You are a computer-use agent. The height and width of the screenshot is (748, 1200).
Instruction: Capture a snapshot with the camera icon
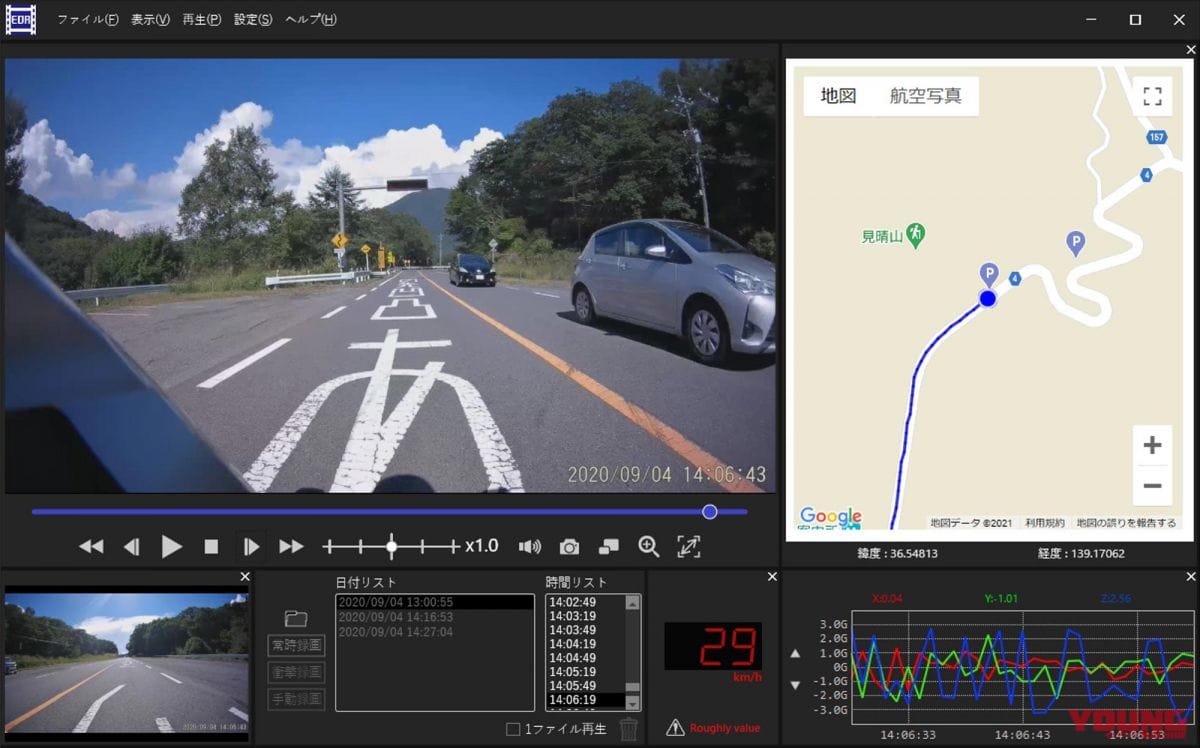[x=570, y=546]
